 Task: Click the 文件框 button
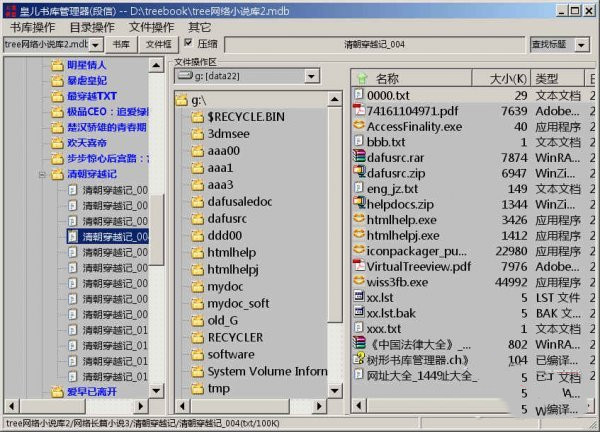click(158, 44)
